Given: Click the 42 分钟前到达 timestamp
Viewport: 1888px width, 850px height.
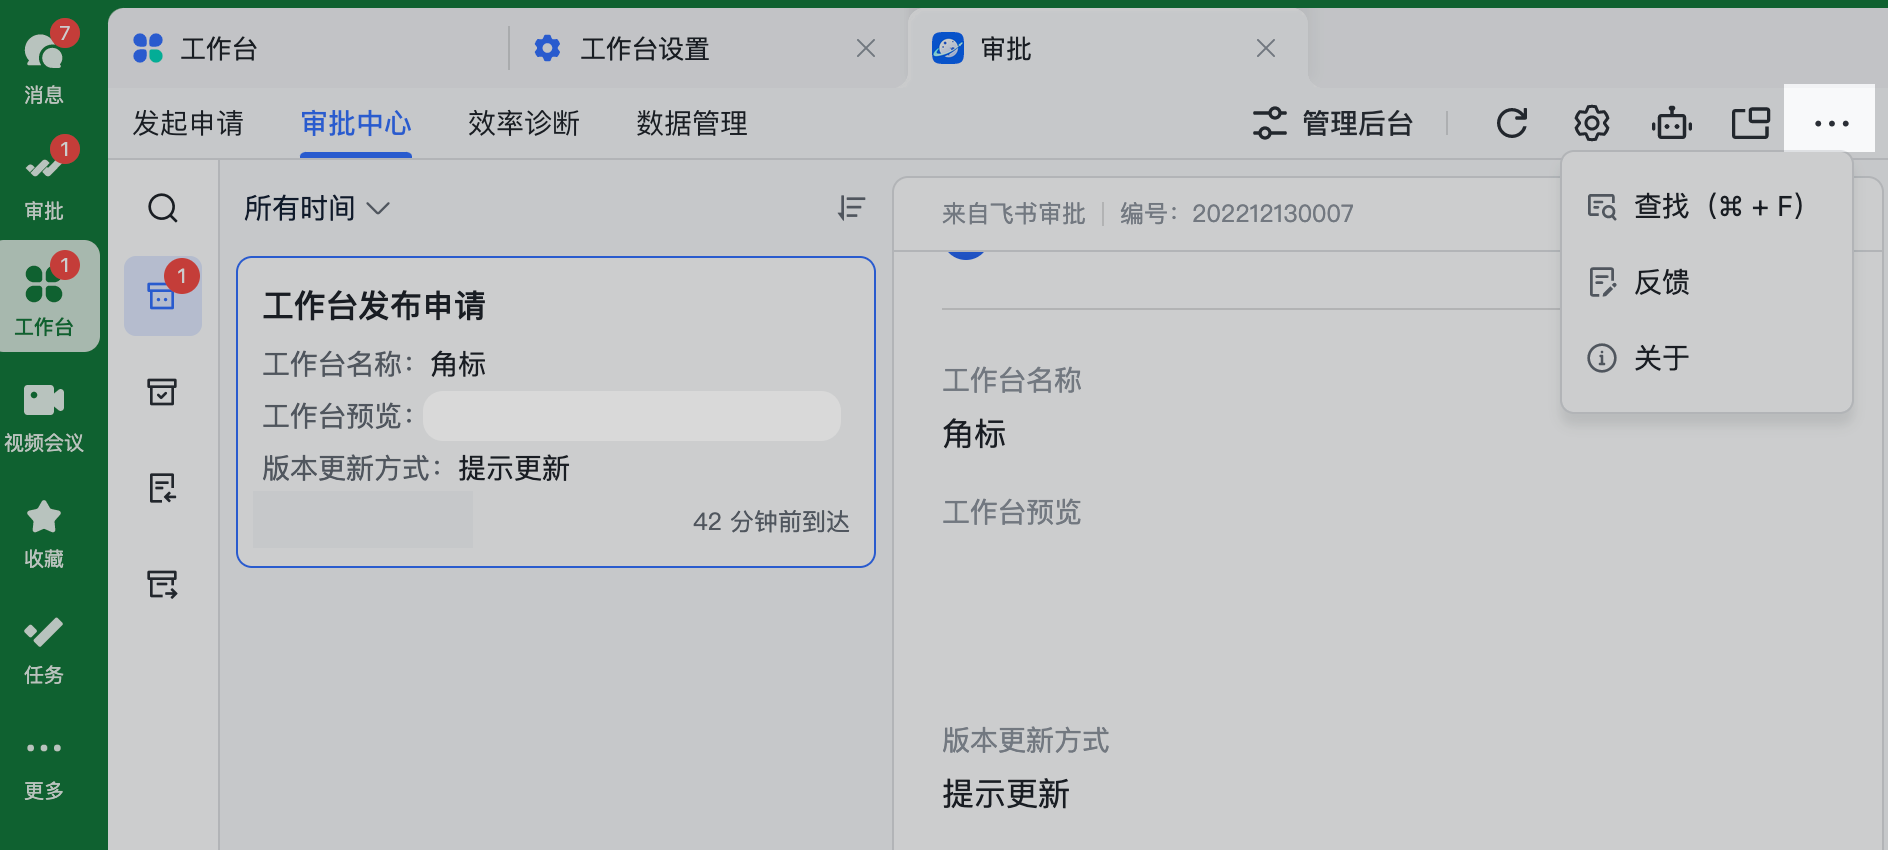Looking at the screenshot, I should (771, 522).
